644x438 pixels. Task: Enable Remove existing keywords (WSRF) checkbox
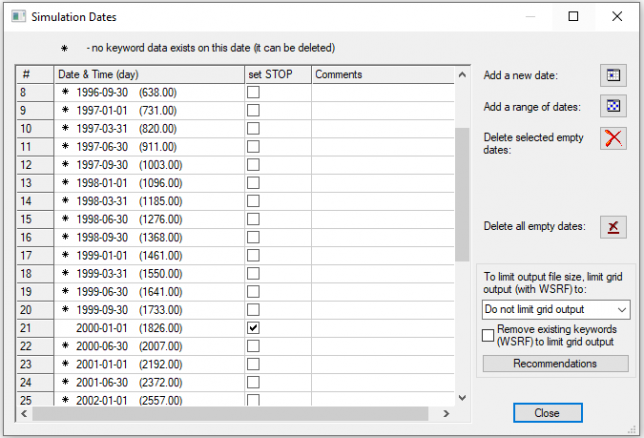pyautogui.click(x=488, y=336)
